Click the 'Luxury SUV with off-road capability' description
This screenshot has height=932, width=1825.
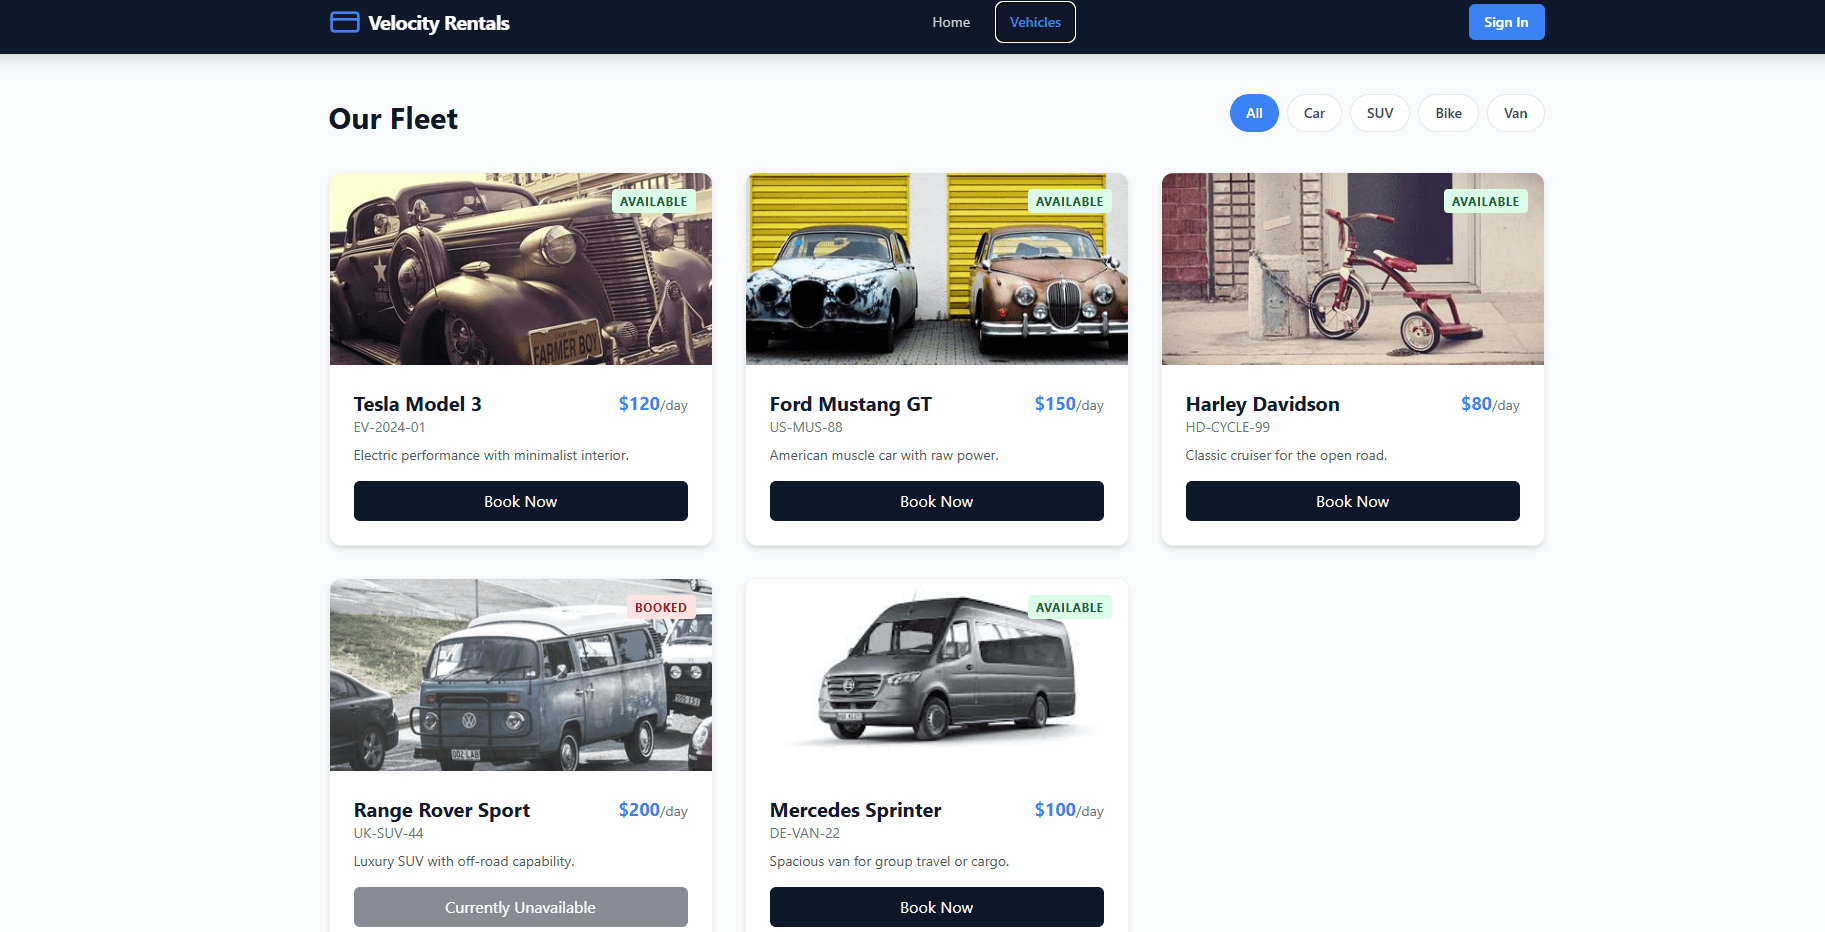(x=464, y=861)
